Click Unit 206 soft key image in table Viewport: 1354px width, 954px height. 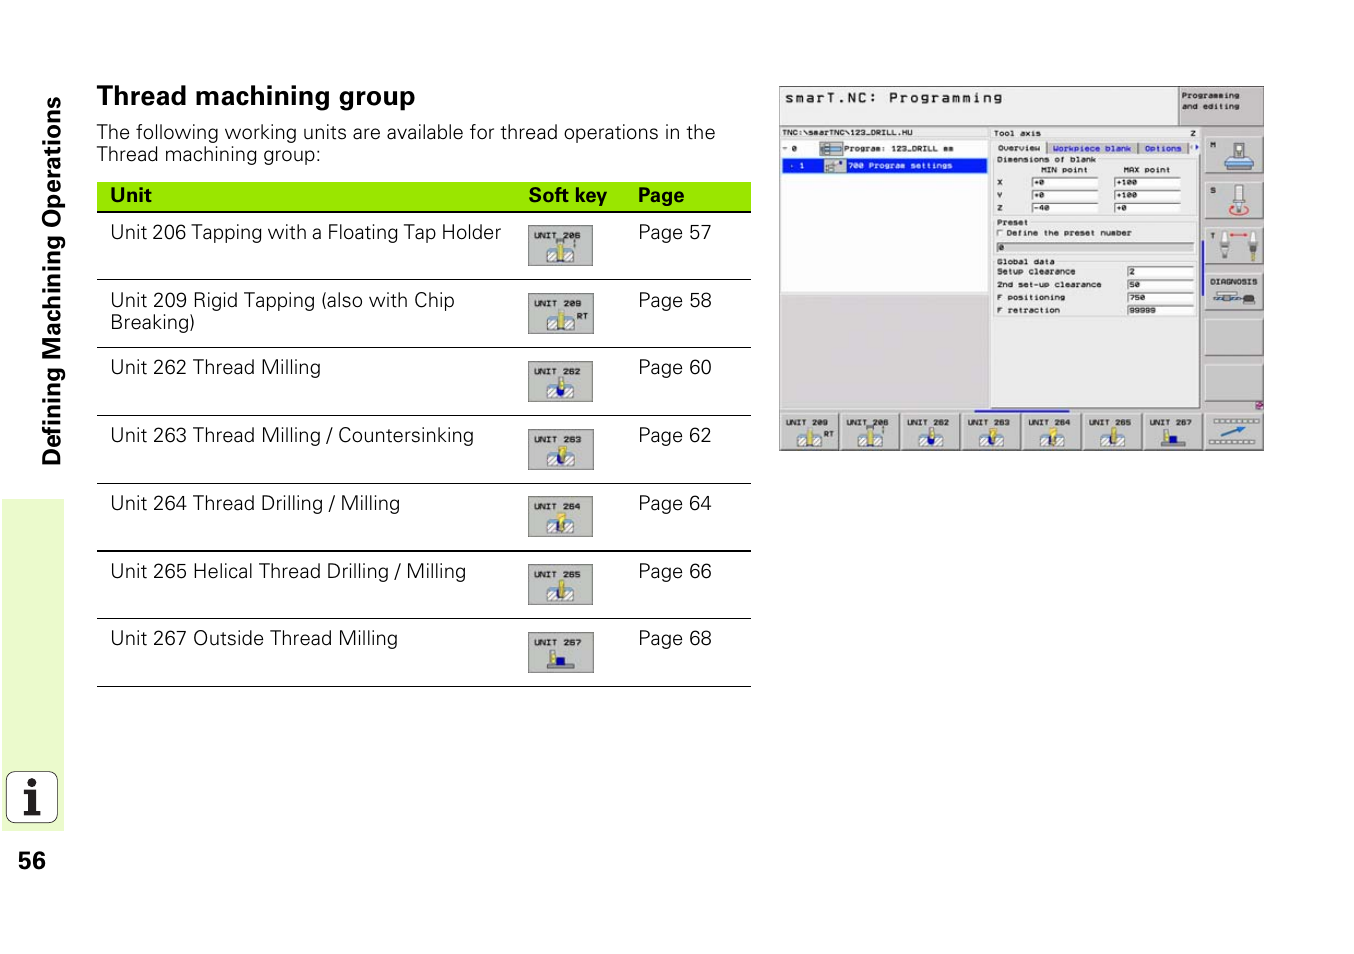pyautogui.click(x=560, y=245)
